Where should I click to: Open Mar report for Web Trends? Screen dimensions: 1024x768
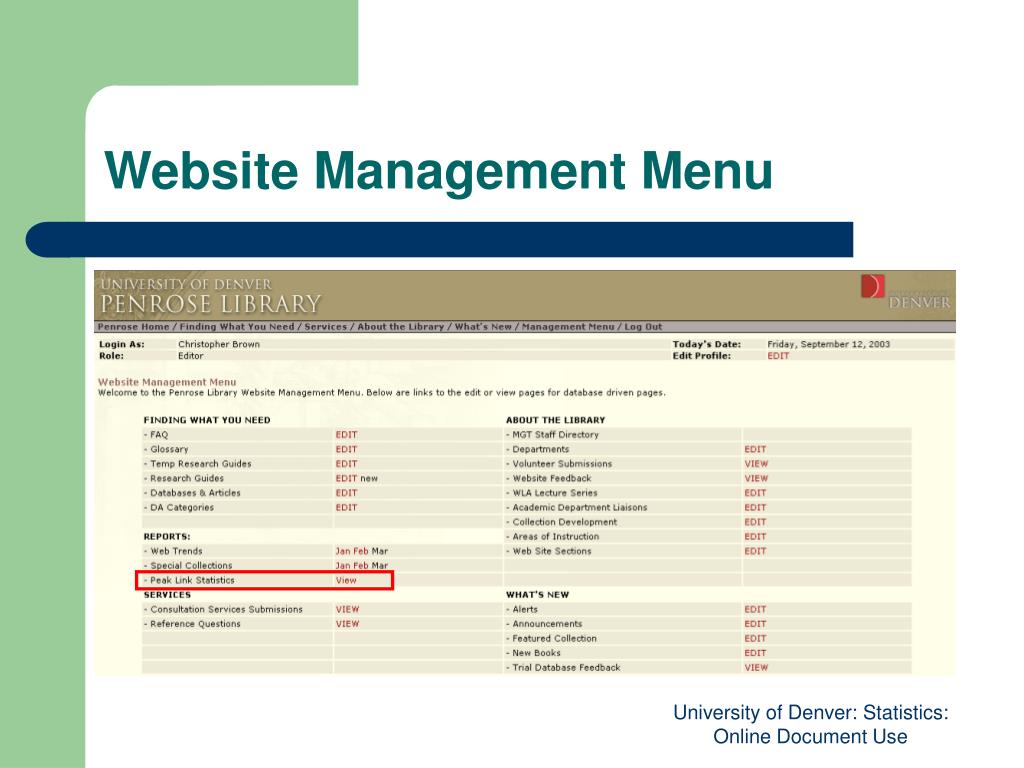[x=379, y=551]
